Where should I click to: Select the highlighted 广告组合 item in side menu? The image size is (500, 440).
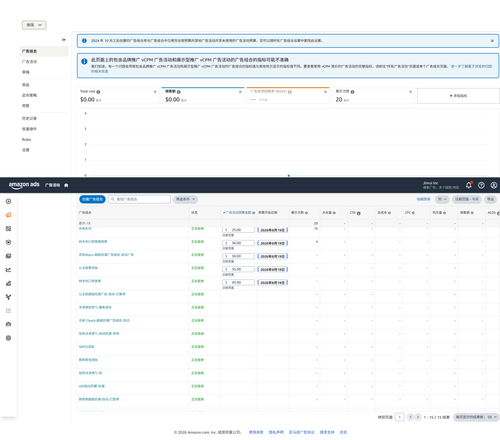pyautogui.click(x=44, y=51)
